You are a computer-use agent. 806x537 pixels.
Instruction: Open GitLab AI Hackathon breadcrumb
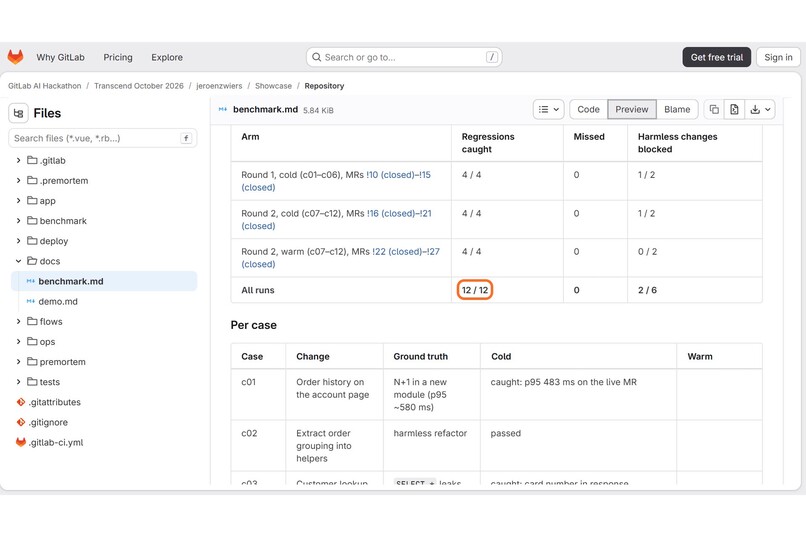point(45,86)
